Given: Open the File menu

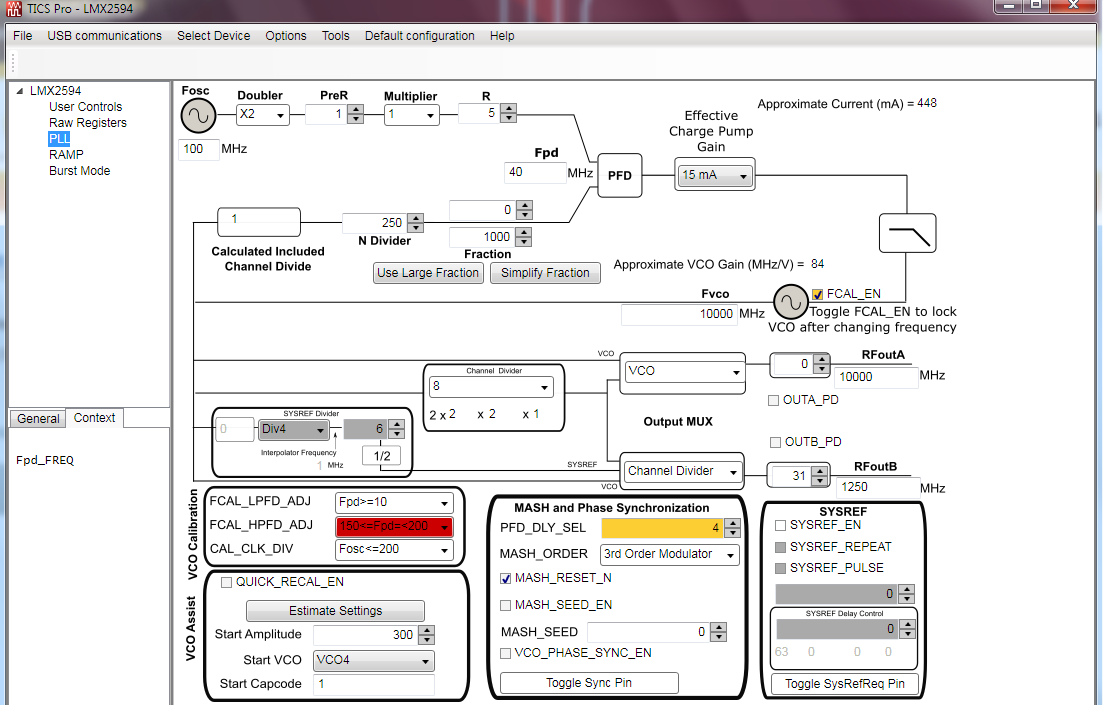Looking at the screenshot, I should (23, 36).
